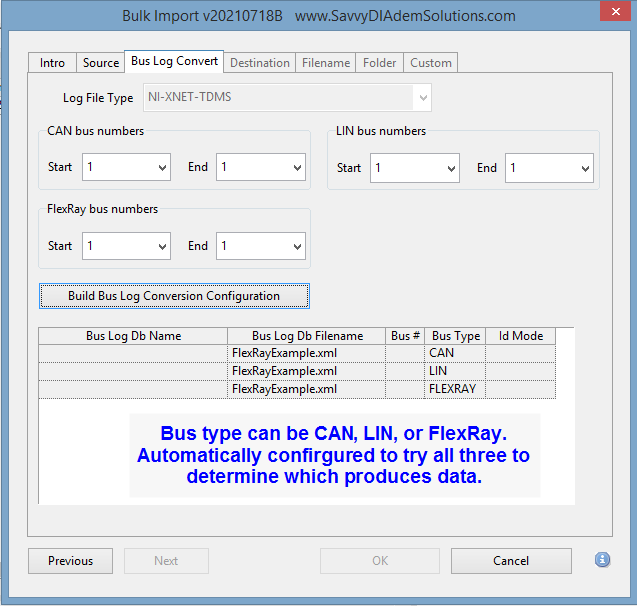
Task: Select the Filename tab
Action: point(326,63)
